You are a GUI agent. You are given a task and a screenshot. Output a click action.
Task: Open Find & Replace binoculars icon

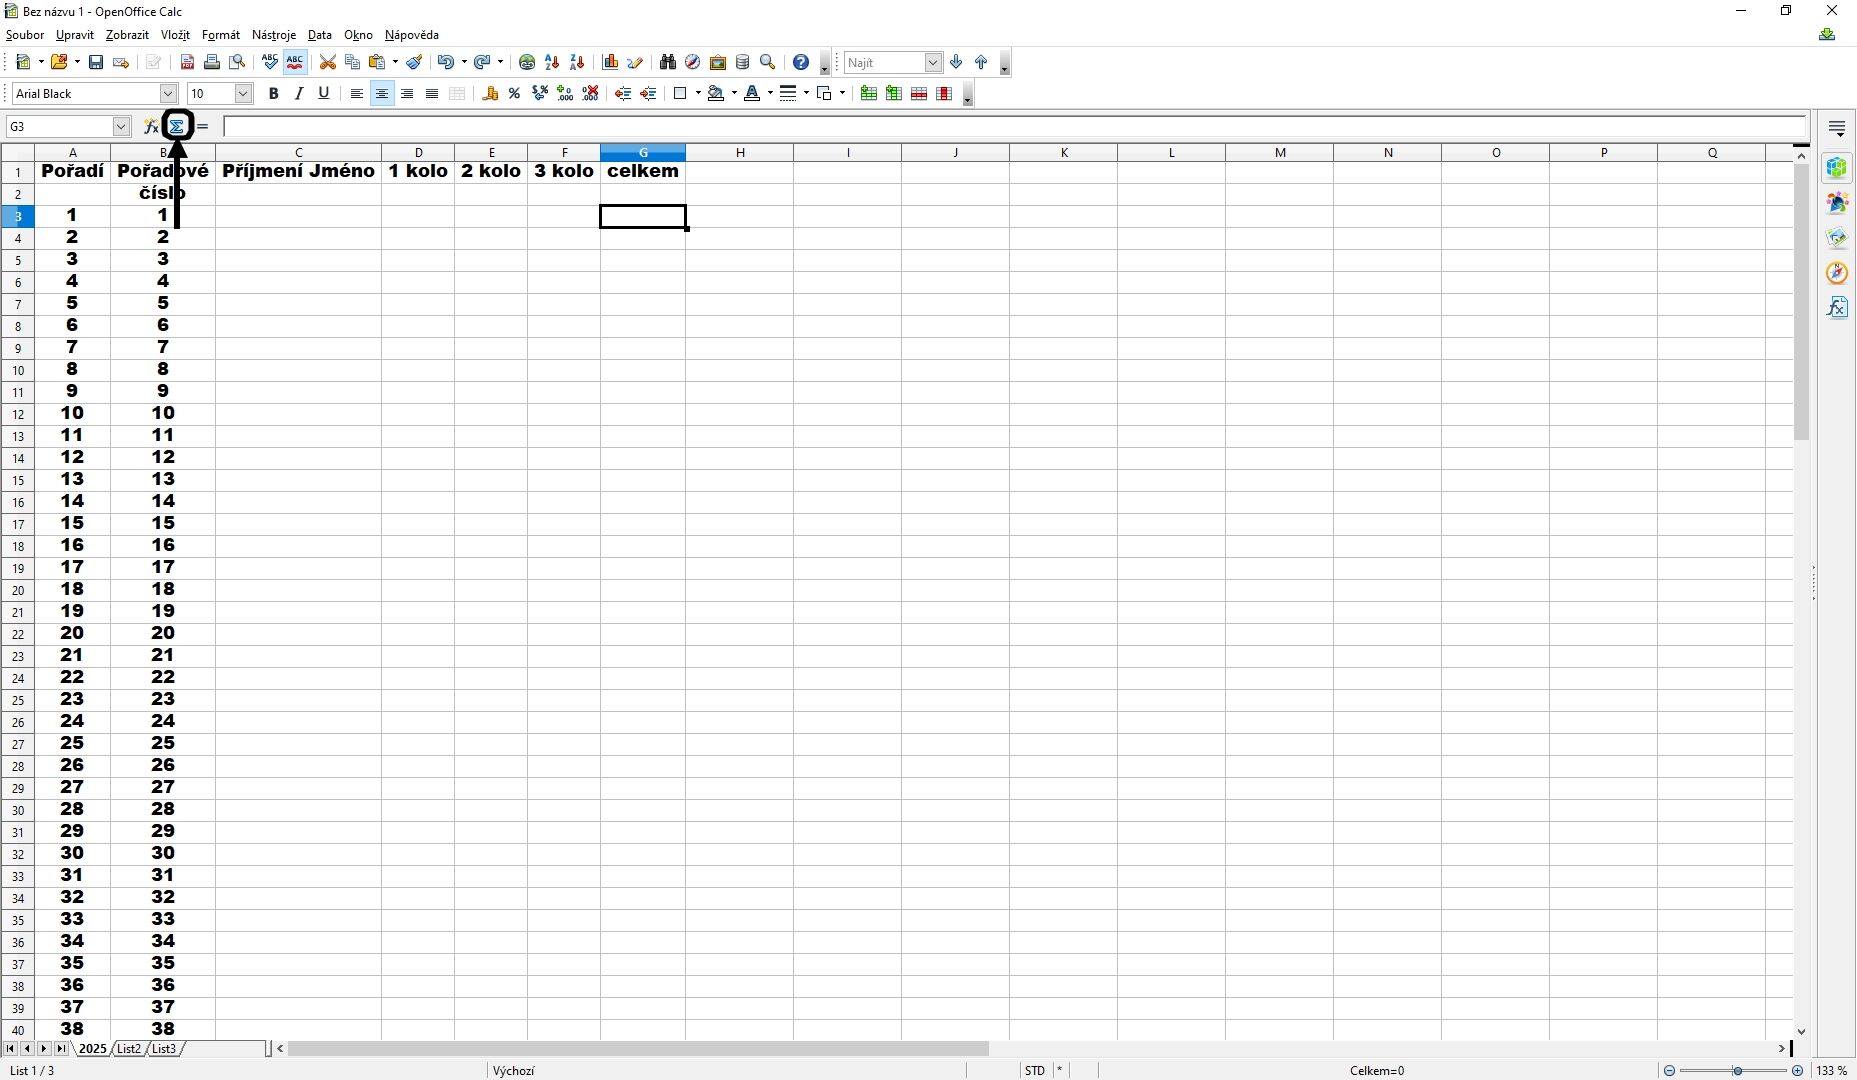click(x=668, y=62)
